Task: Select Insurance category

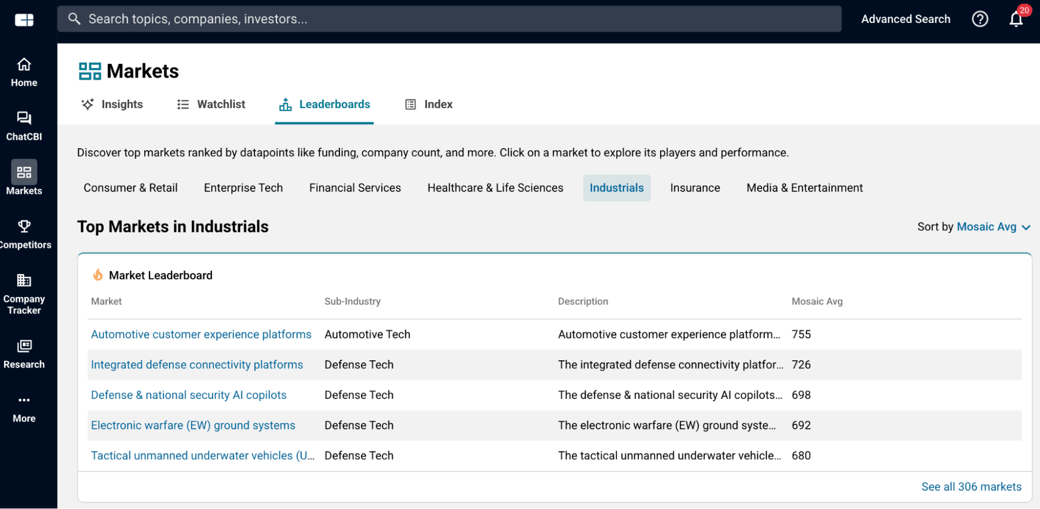Action: pyautogui.click(x=695, y=188)
